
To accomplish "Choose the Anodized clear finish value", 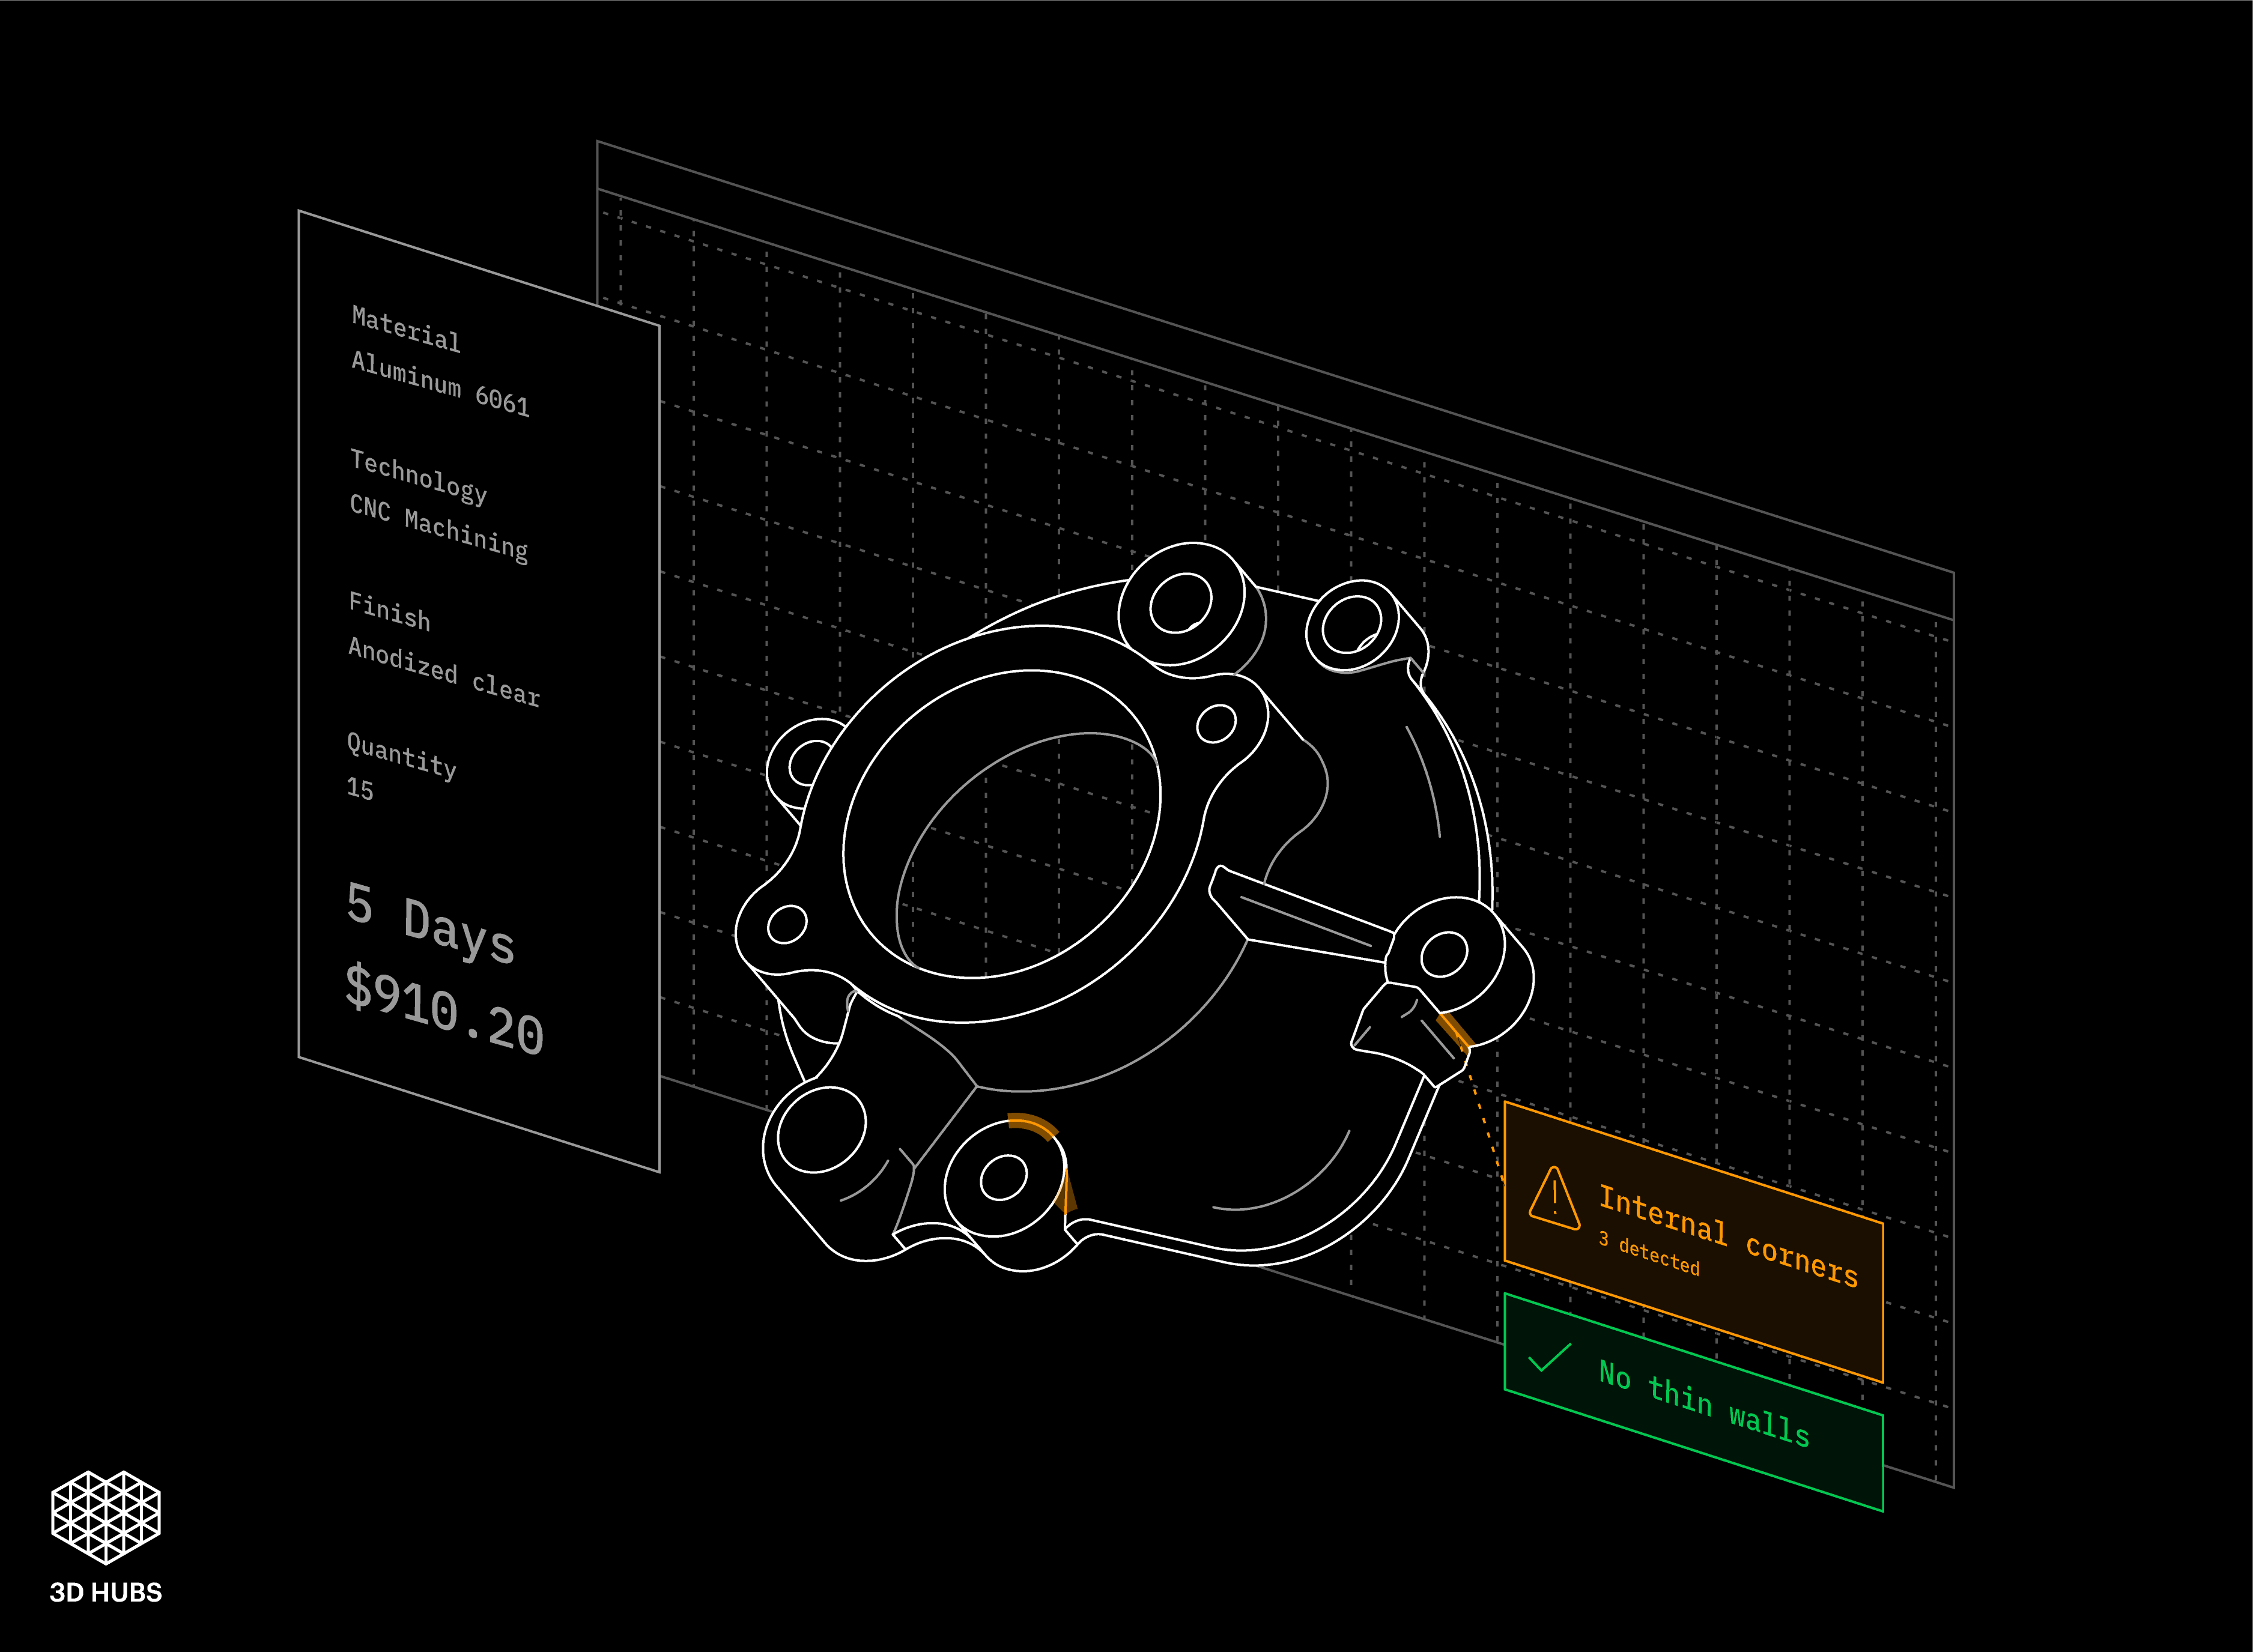I will pyautogui.click(x=444, y=672).
